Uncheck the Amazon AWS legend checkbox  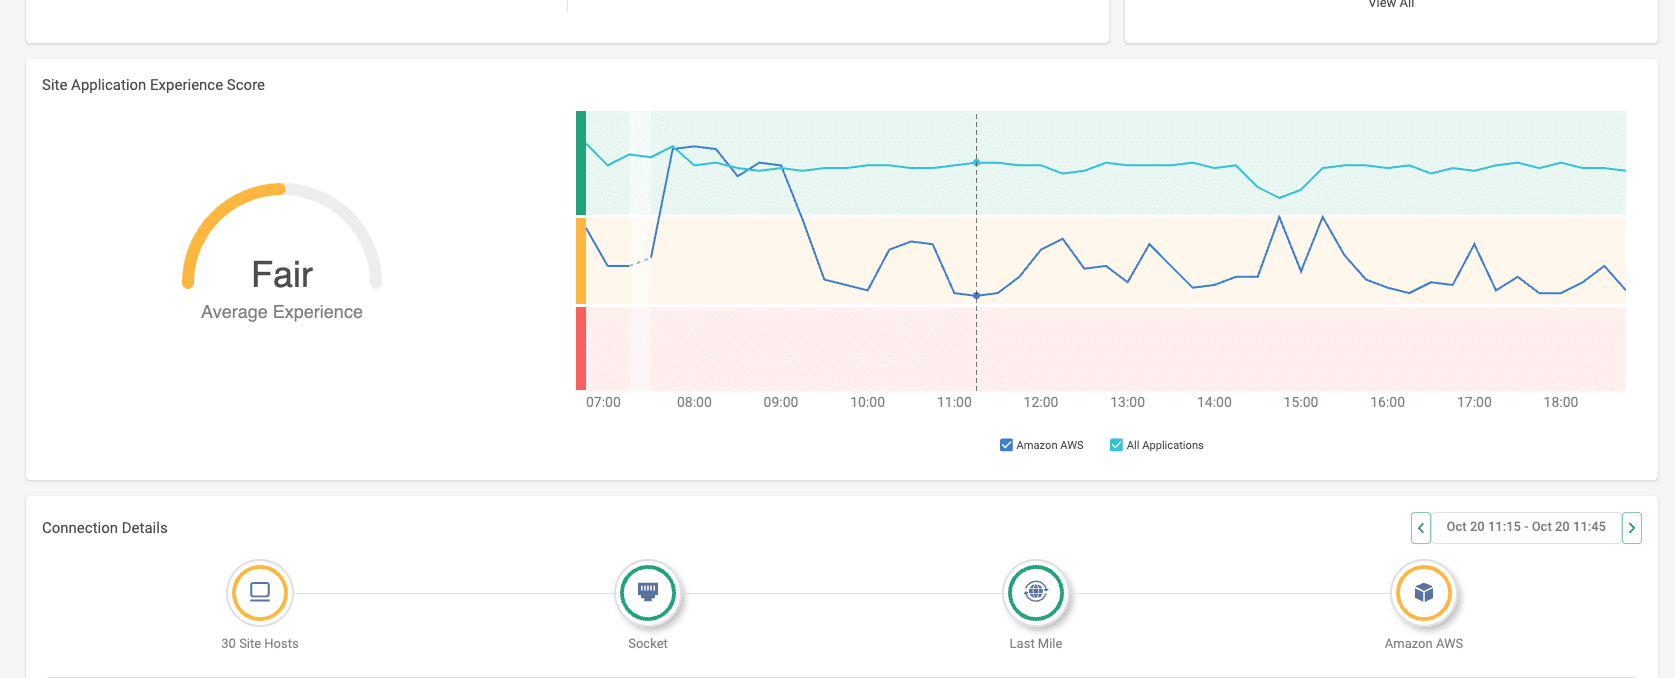click(x=1006, y=445)
